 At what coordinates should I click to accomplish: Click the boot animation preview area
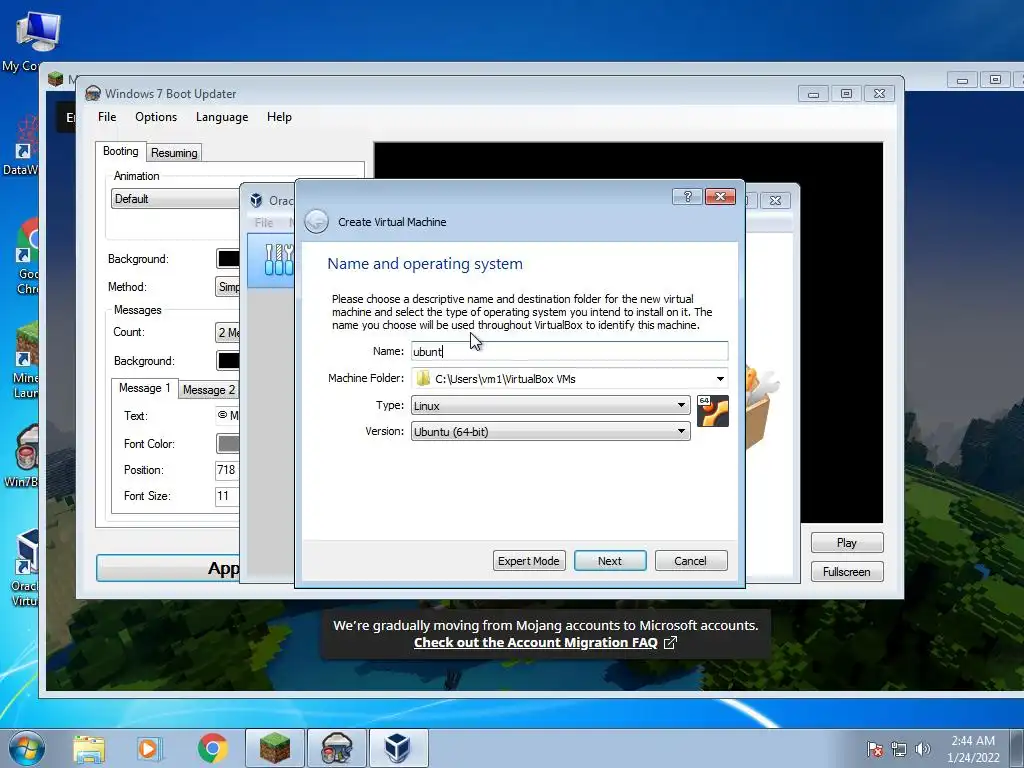841,332
